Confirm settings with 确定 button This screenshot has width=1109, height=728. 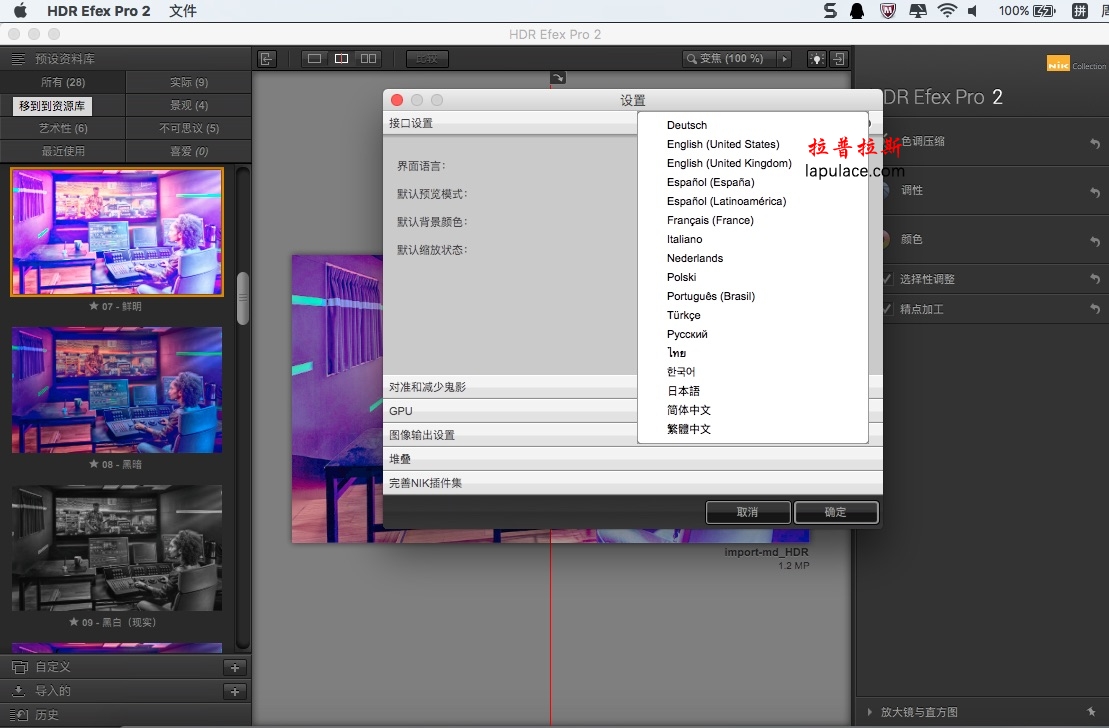tap(836, 512)
